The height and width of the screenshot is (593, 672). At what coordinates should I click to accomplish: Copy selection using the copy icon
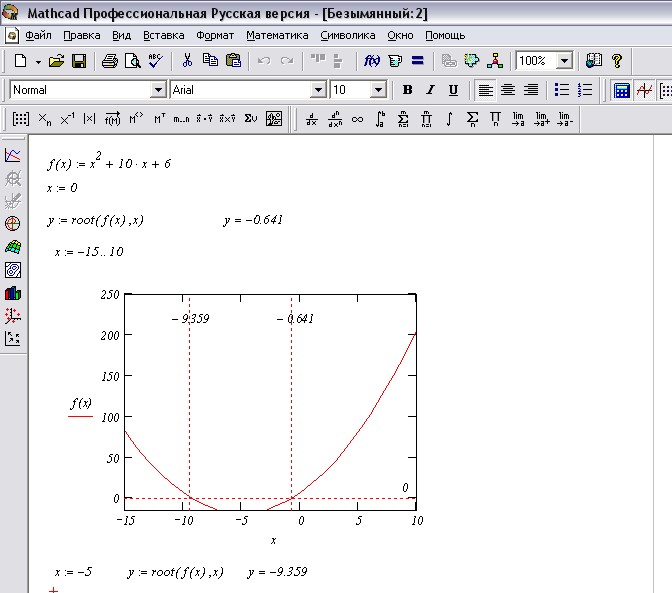coord(210,60)
